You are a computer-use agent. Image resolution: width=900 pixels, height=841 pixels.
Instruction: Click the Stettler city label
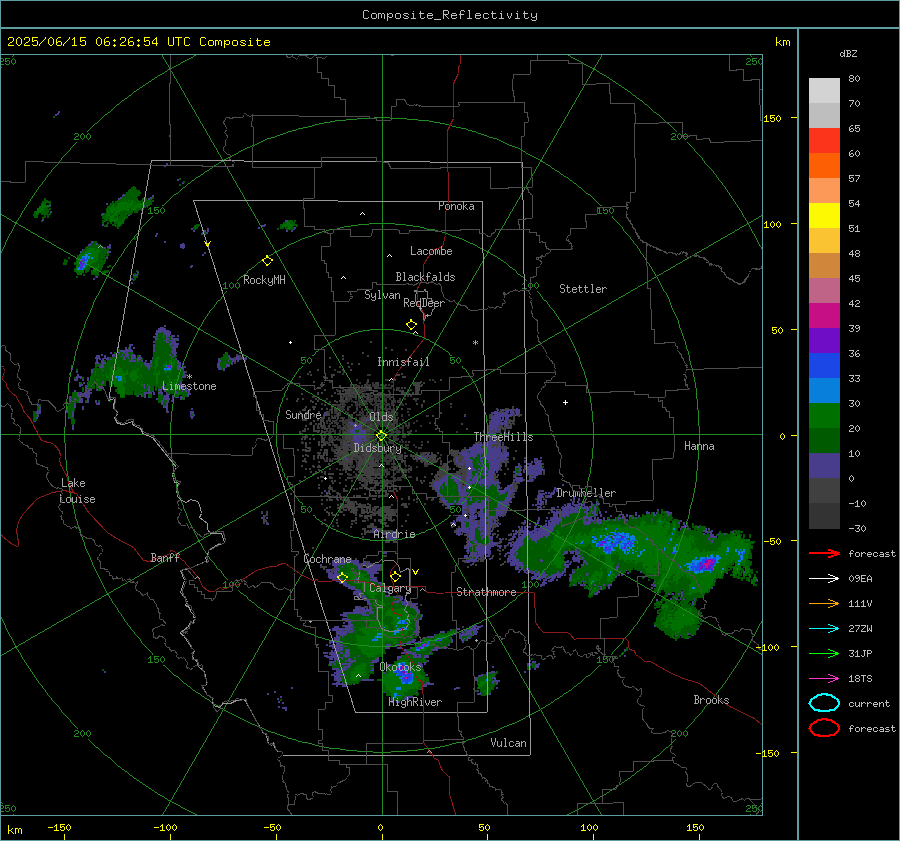tap(583, 289)
